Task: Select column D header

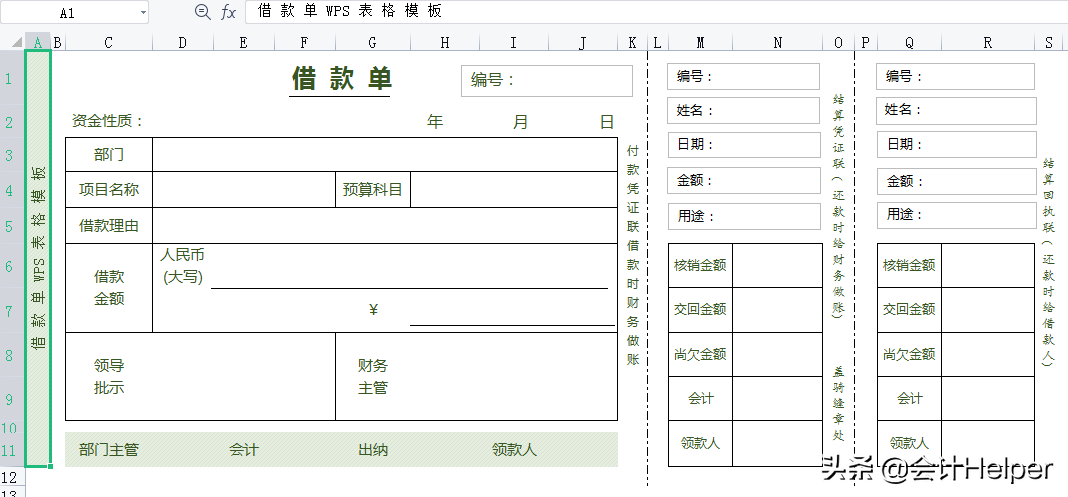Action: (x=183, y=43)
